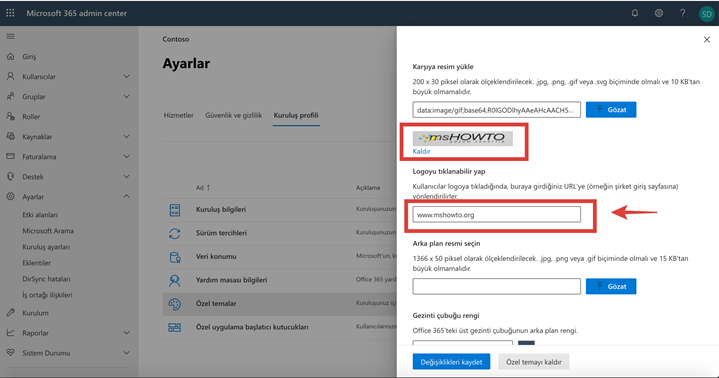Open Eklentiler in sidebar

coord(37,263)
